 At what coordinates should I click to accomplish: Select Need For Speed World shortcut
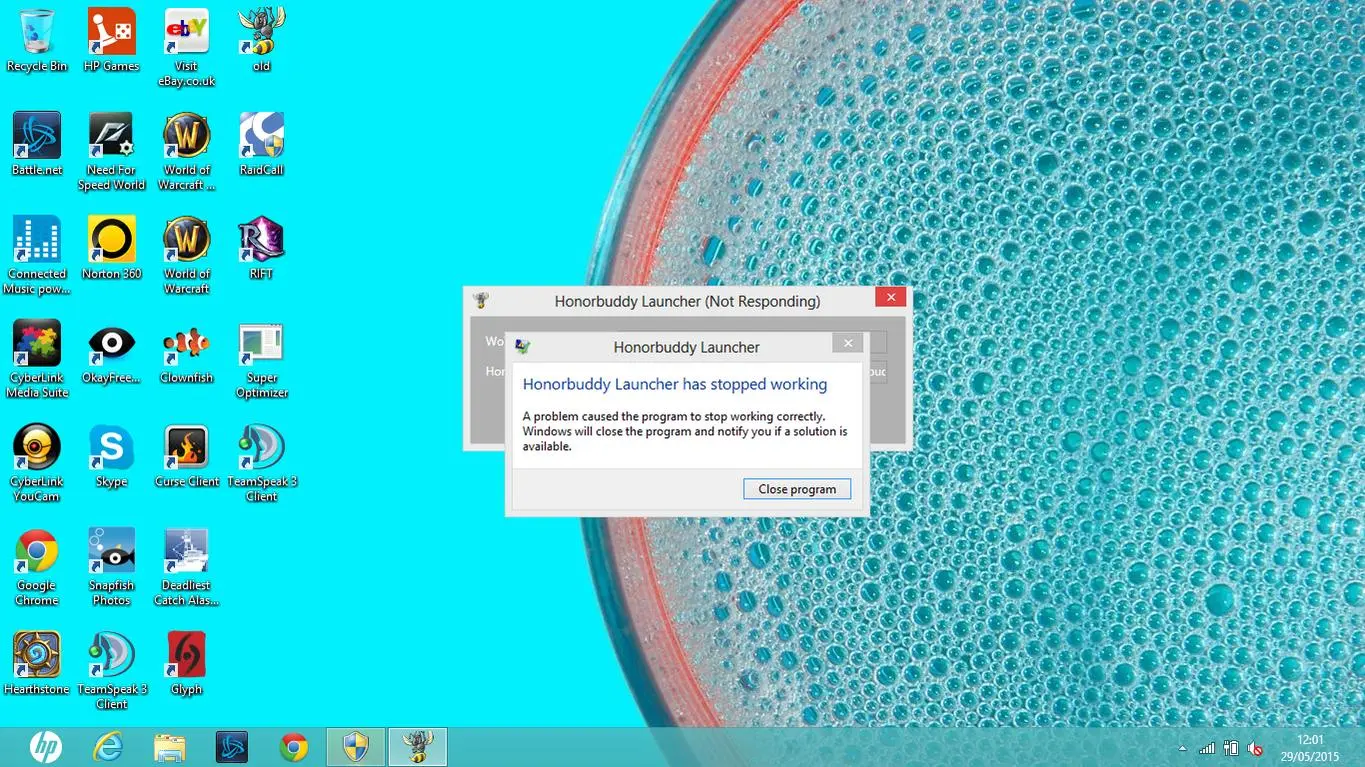(x=111, y=151)
